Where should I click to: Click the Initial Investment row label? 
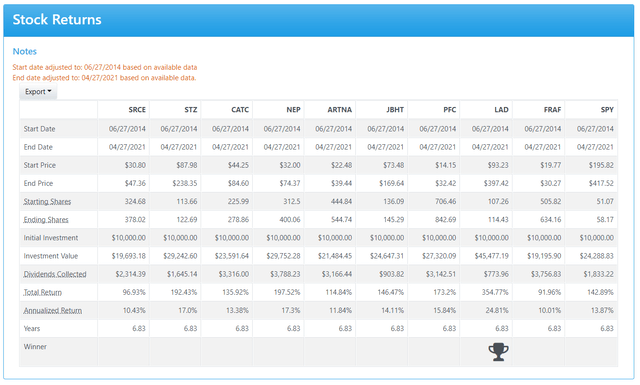(x=51, y=238)
